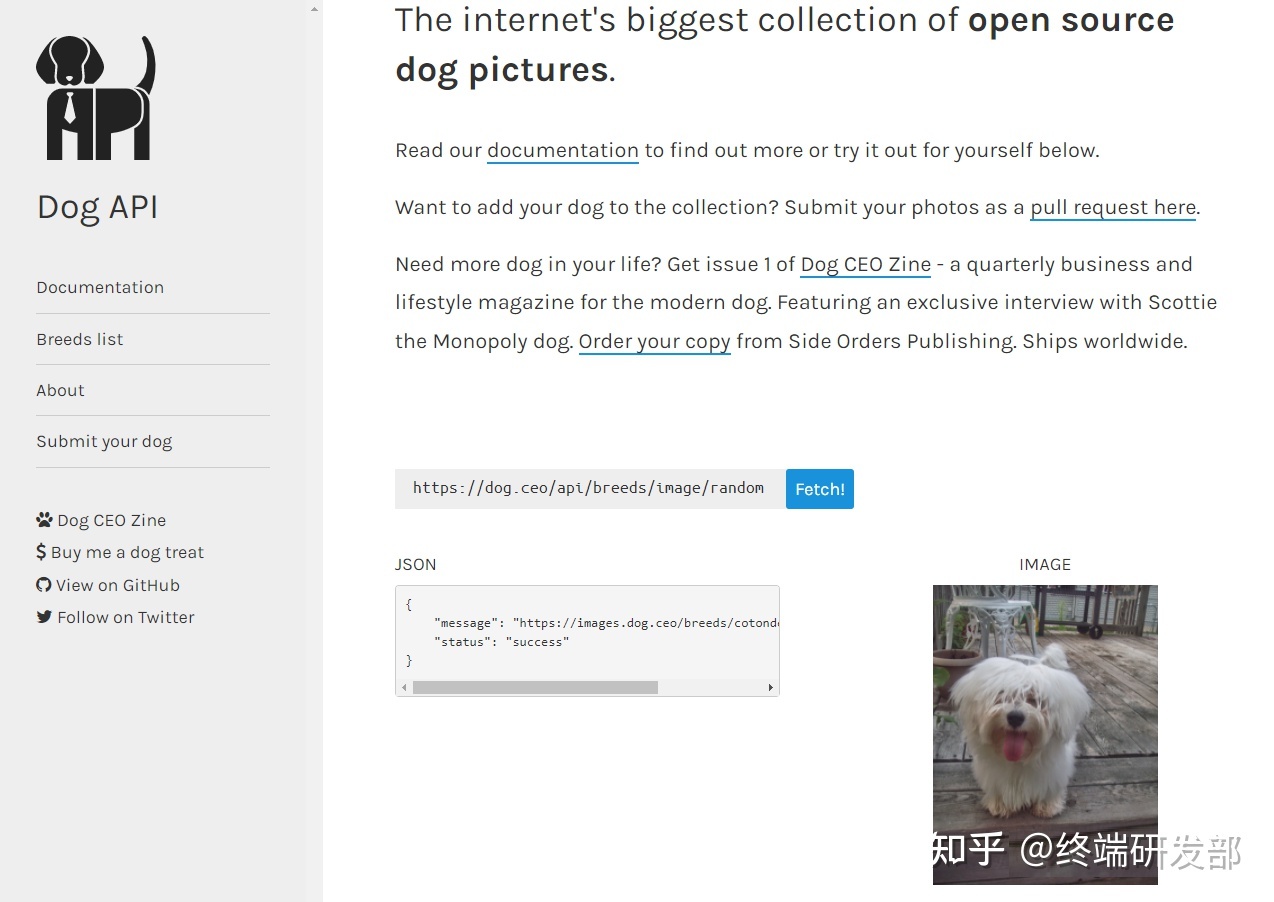Click the Order your copy link
The width and height of the screenshot is (1274, 902).
pos(655,341)
